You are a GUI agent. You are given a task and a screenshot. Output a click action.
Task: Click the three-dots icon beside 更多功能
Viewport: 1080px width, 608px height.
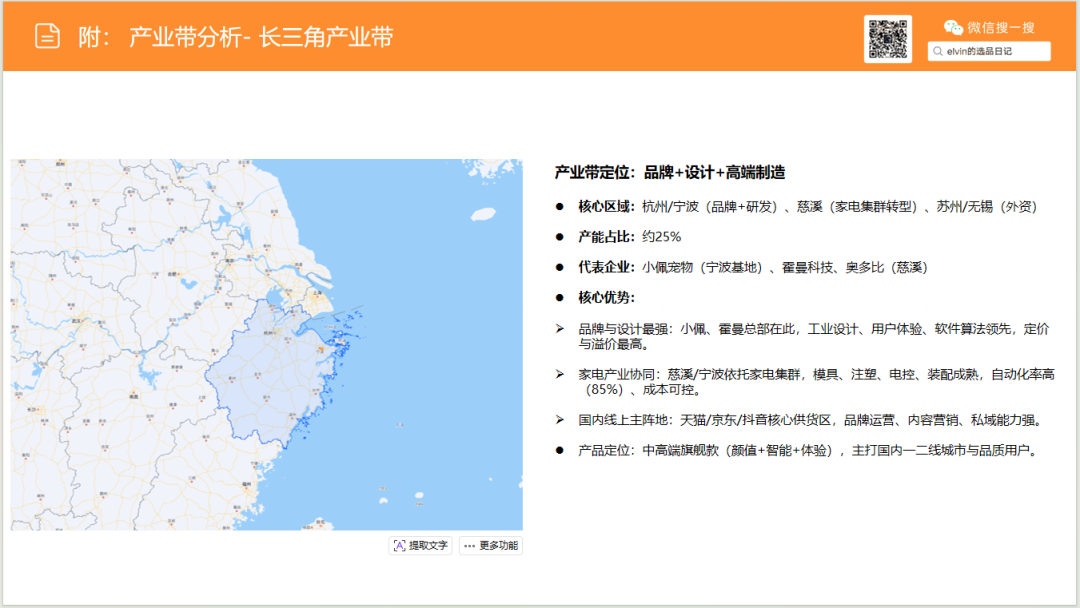[470, 546]
